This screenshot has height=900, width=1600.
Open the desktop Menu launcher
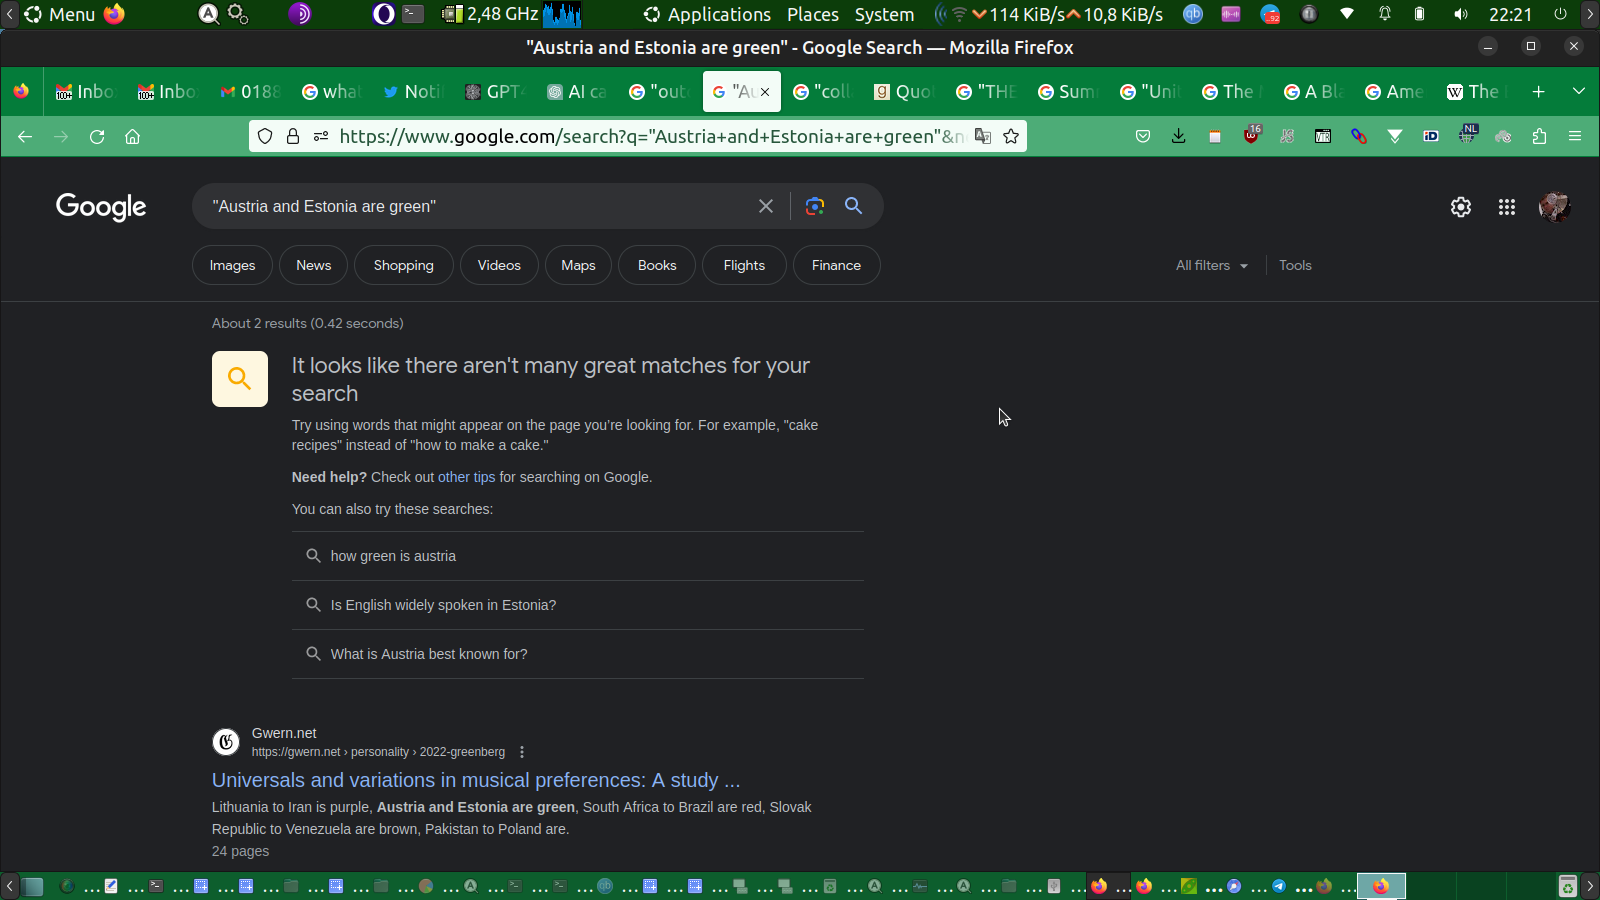[x=60, y=14]
